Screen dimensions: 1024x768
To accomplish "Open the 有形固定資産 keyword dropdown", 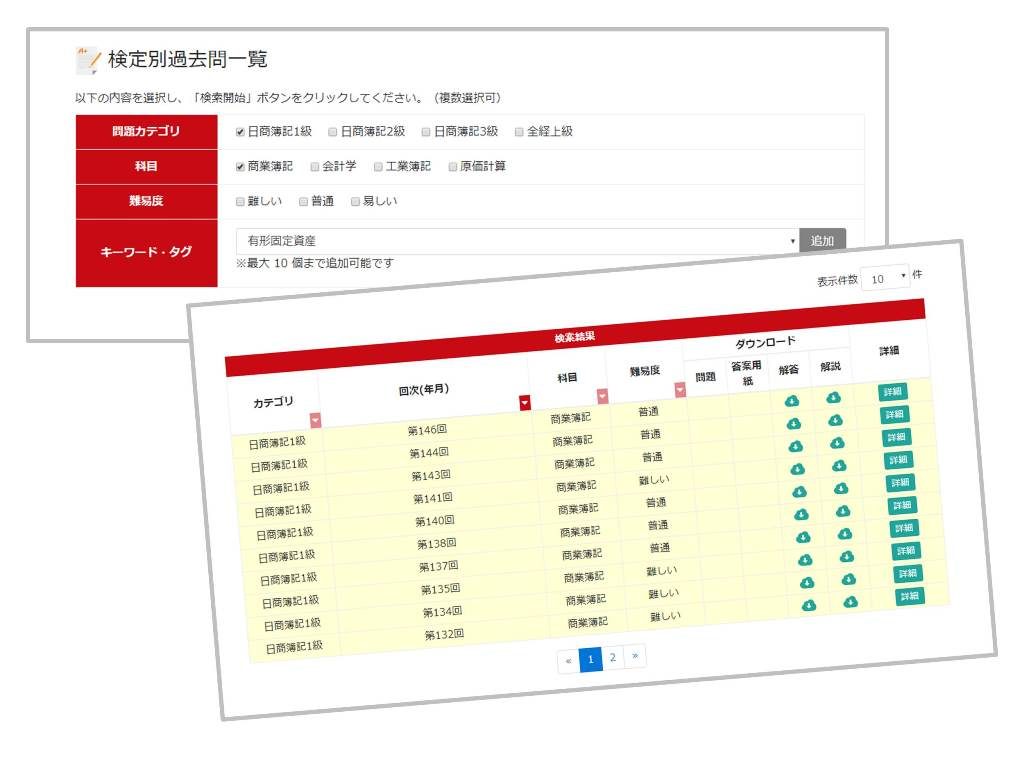I will 517,241.
